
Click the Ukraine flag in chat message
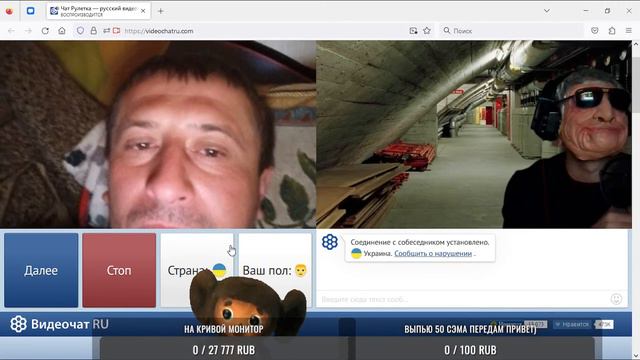[356, 253]
